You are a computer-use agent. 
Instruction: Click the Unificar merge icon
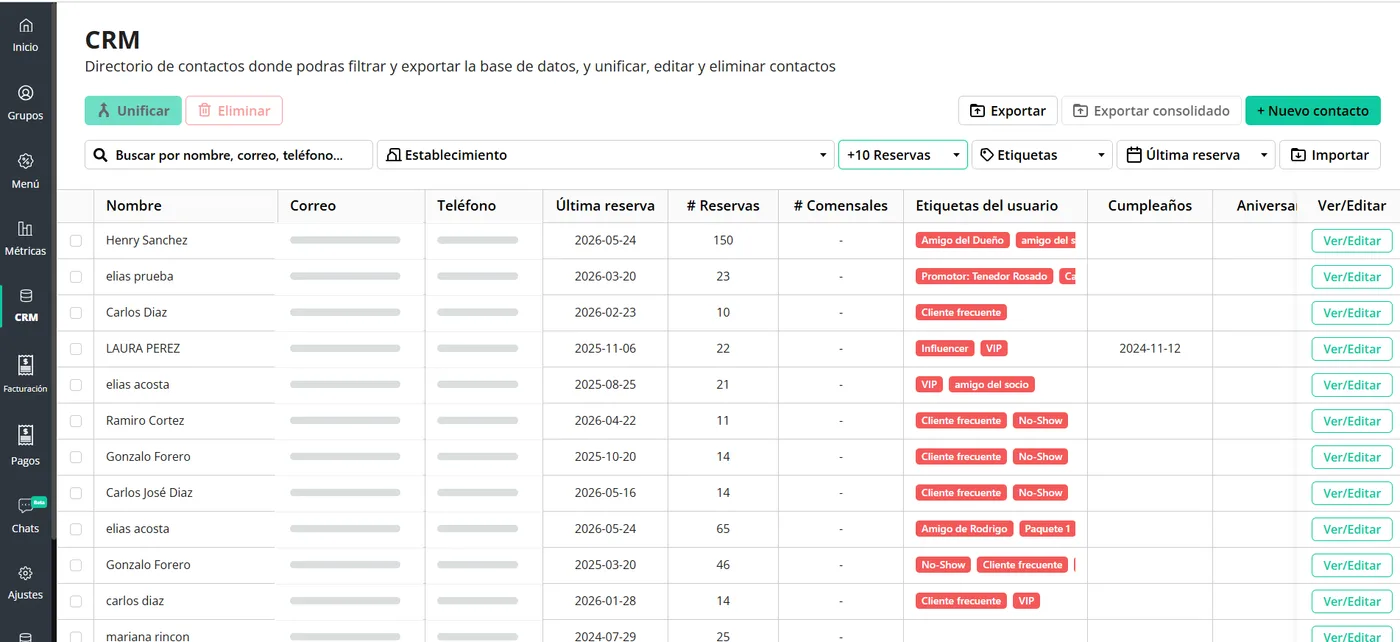tap(104, 110)
